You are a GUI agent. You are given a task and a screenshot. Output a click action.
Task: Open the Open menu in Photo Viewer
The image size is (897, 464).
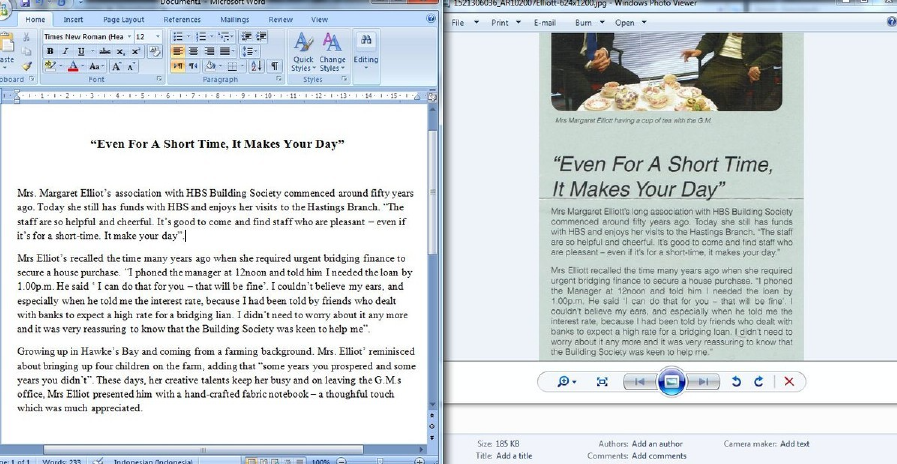coord(630,23)
